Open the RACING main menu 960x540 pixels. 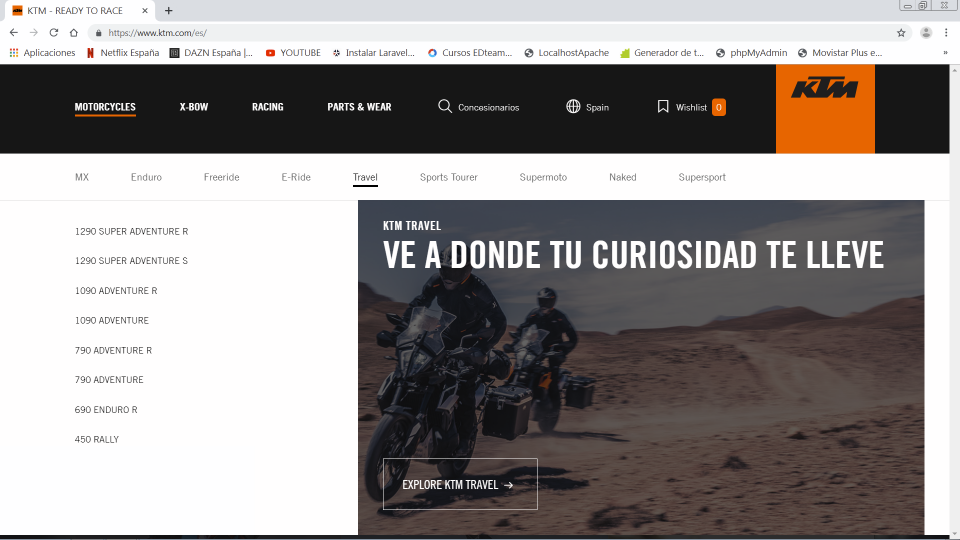pos(268,107)
